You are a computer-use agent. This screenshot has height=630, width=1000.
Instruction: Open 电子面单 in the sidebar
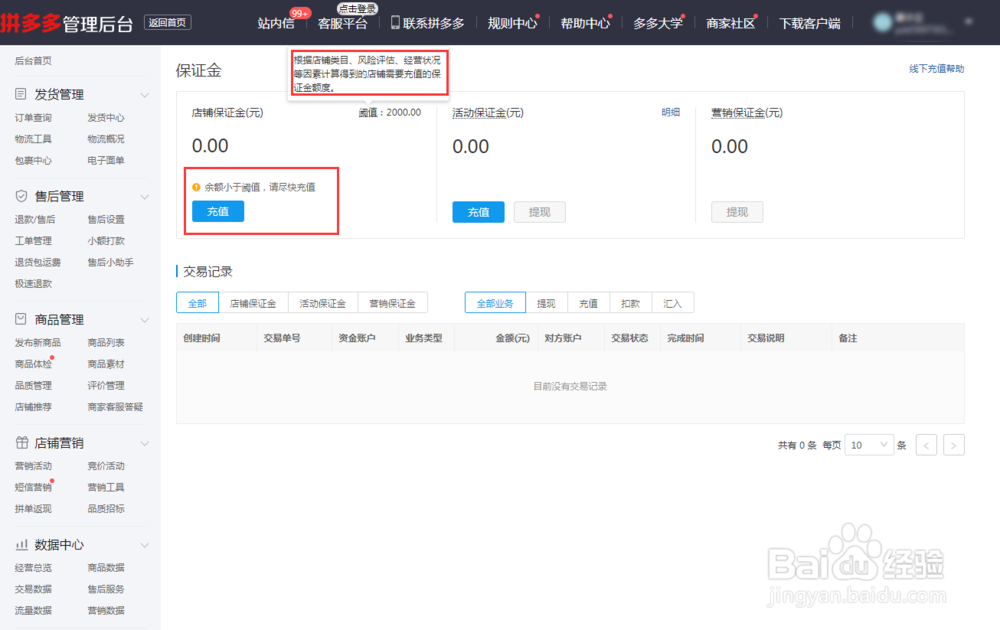click(106, 160)
